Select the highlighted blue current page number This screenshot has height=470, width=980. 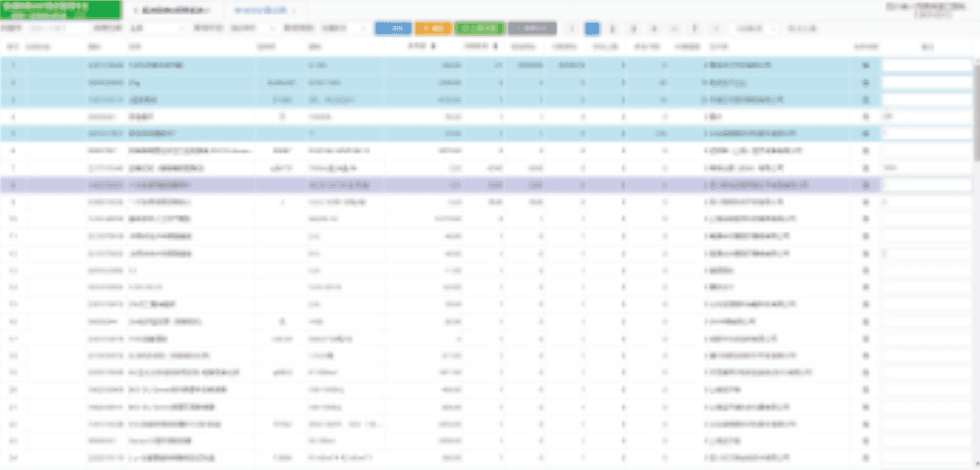point(592,28)
